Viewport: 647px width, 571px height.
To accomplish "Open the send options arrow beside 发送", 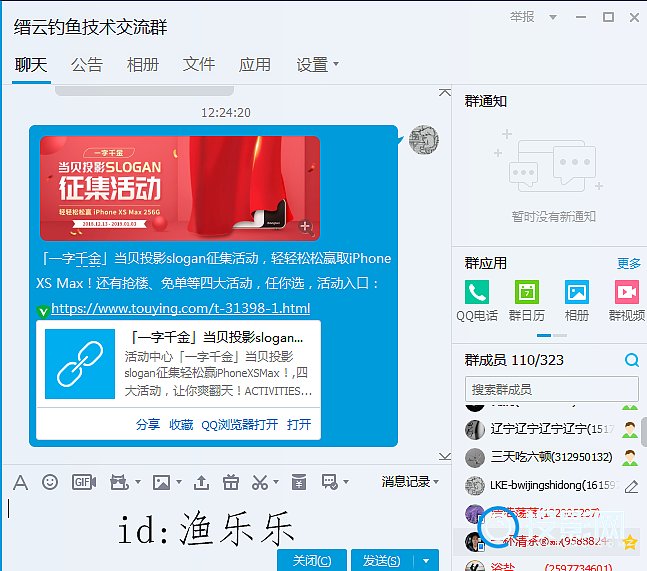I will tap(428, 561).
